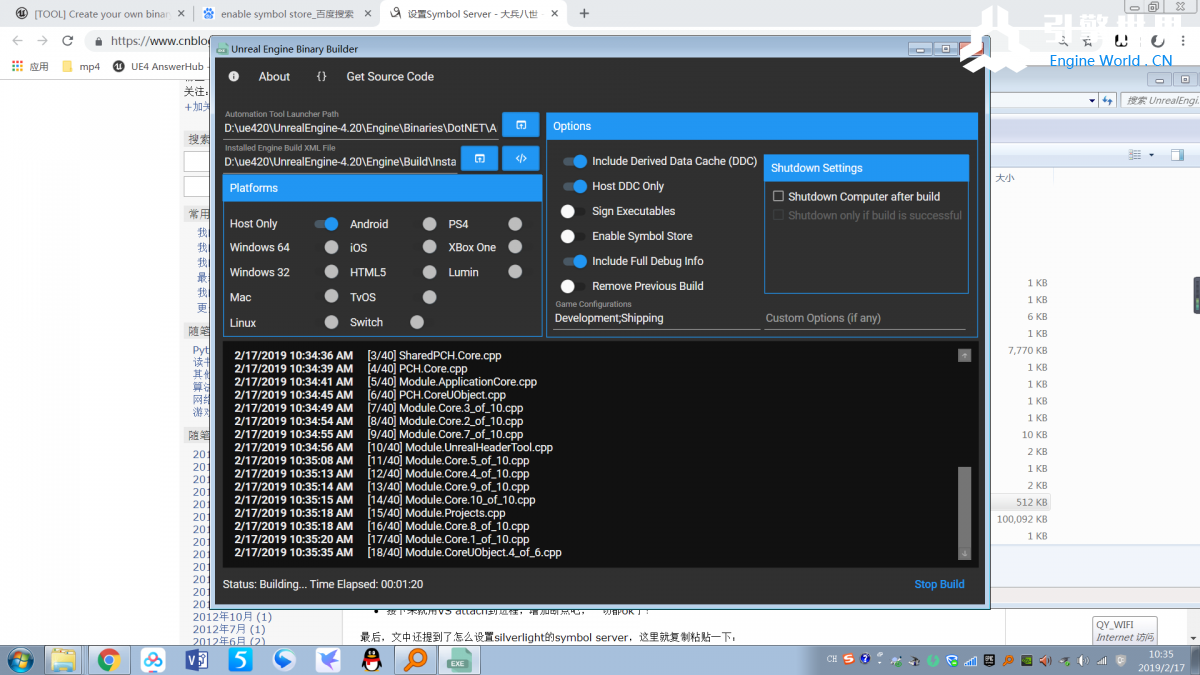Enable the Mac platform toggle

(x=331, y=296)
